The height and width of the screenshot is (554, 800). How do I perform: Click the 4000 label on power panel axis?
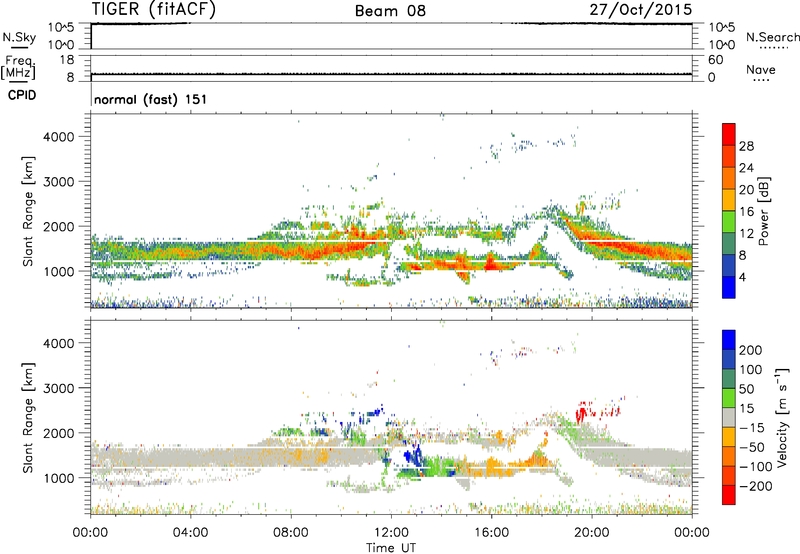(58, 137)
